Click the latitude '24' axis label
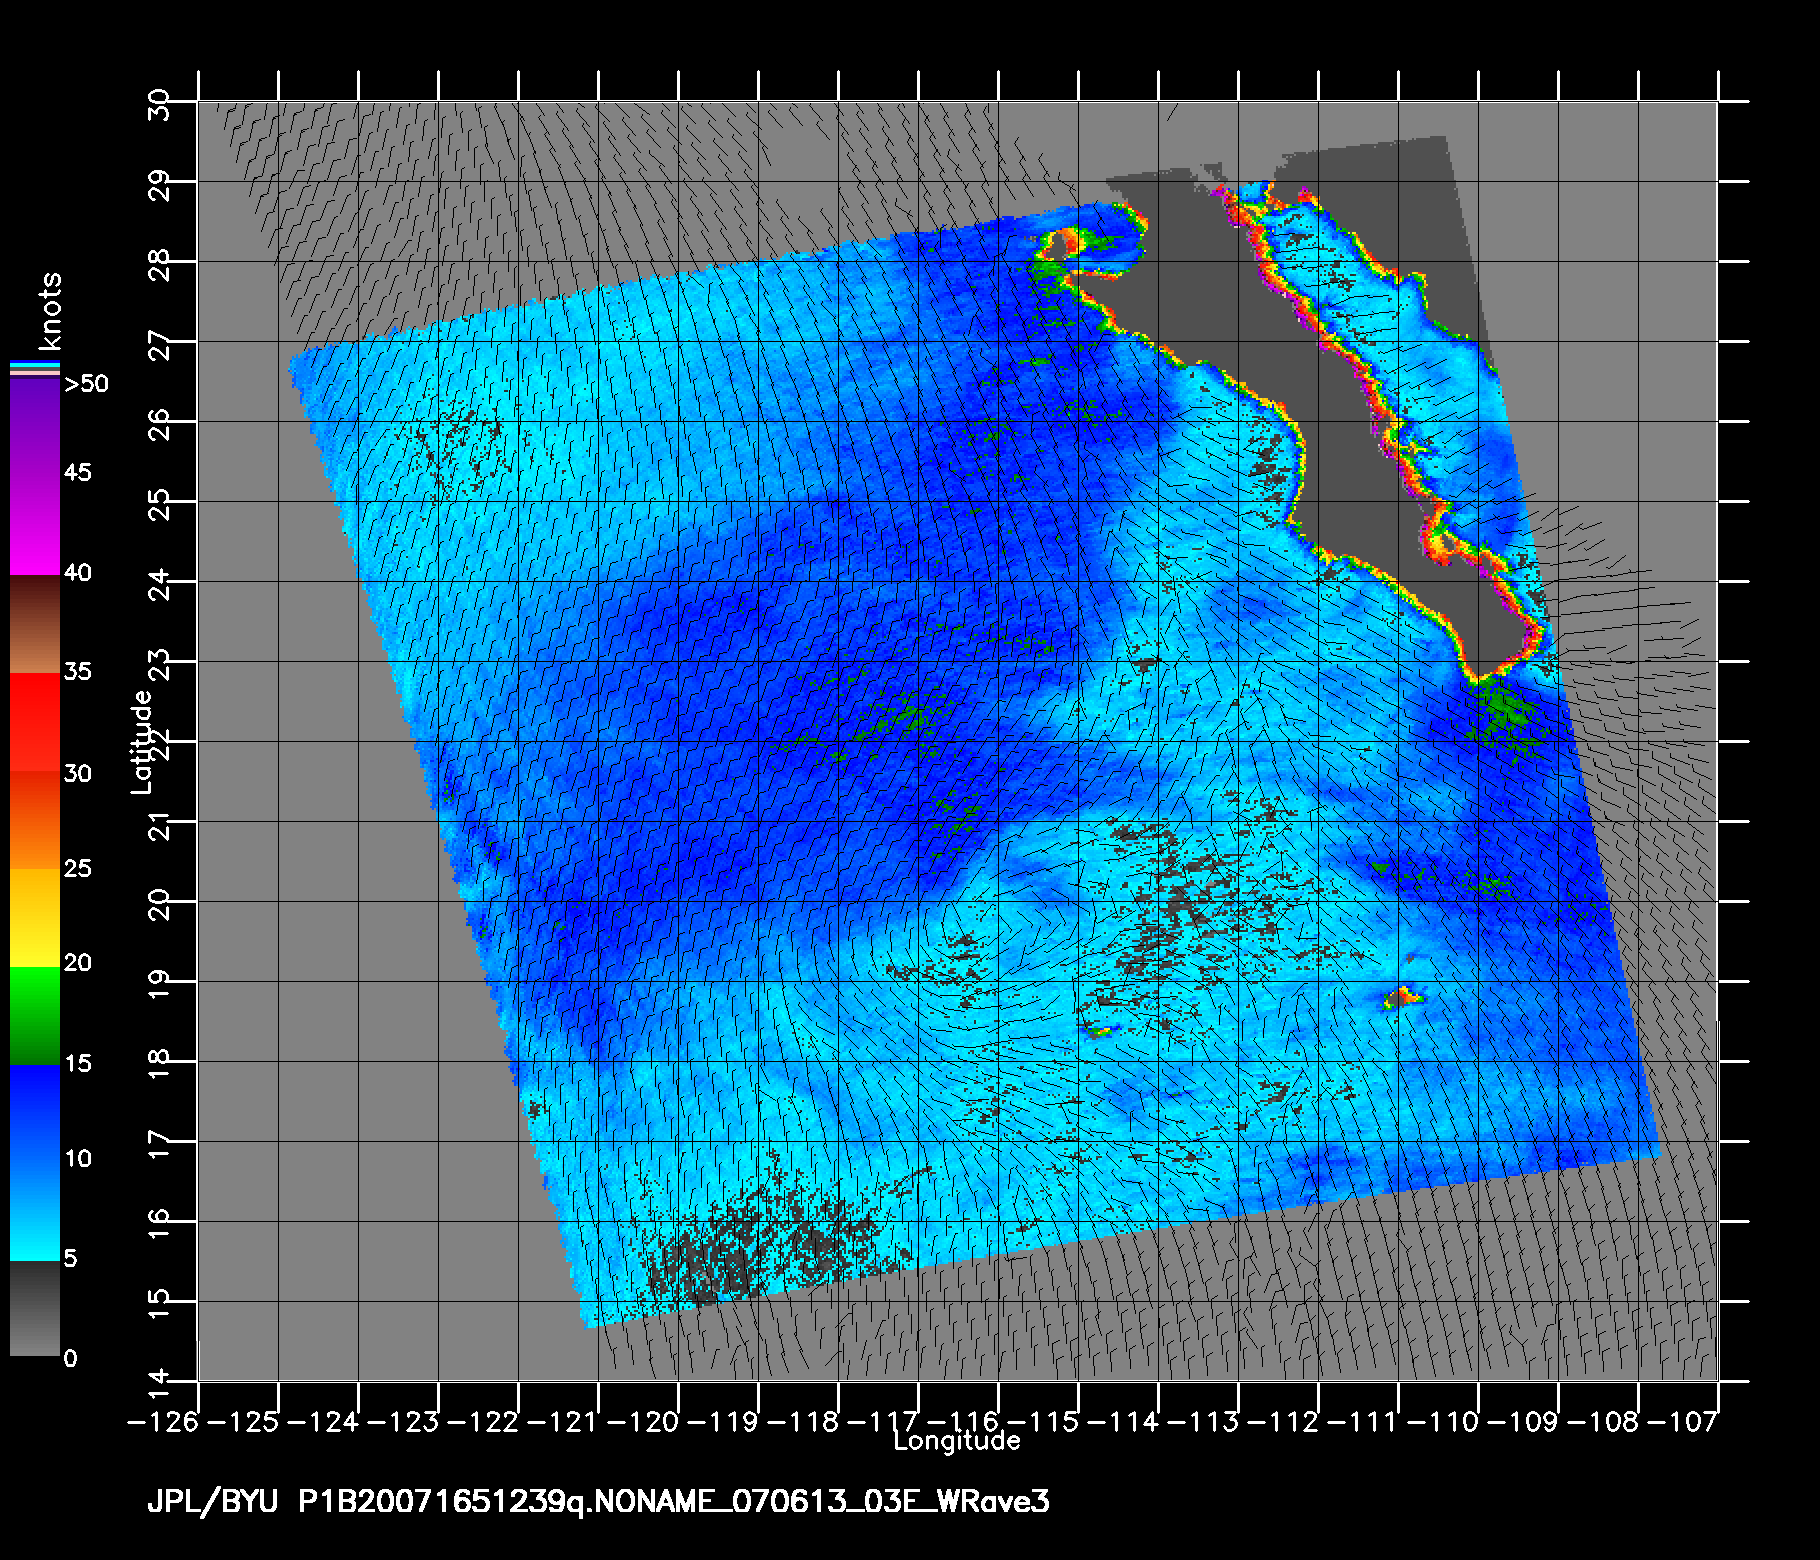 [160, 583]
